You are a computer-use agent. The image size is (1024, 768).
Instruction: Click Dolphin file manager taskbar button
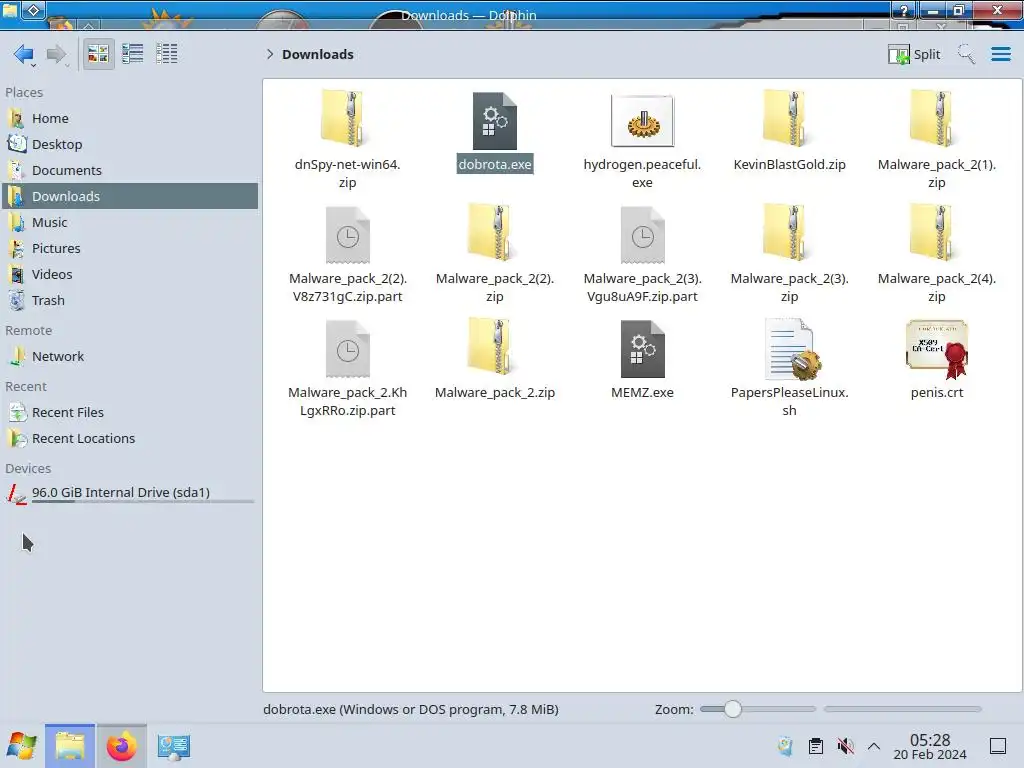tap(70, 746)
